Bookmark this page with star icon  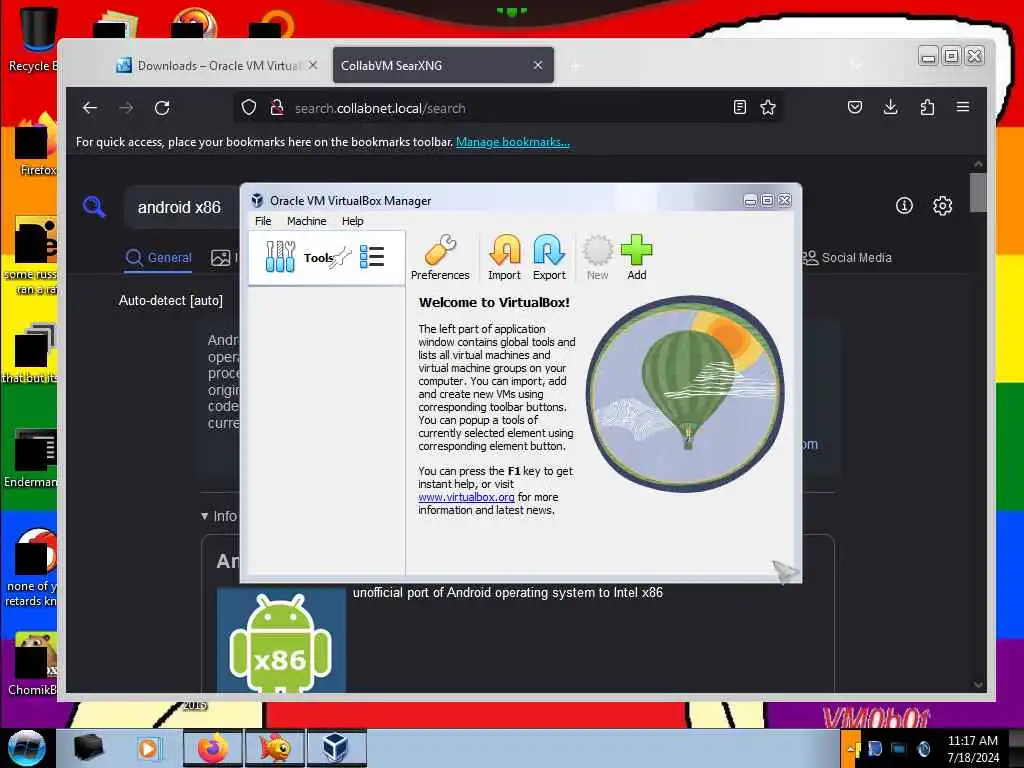pos(768,107)
